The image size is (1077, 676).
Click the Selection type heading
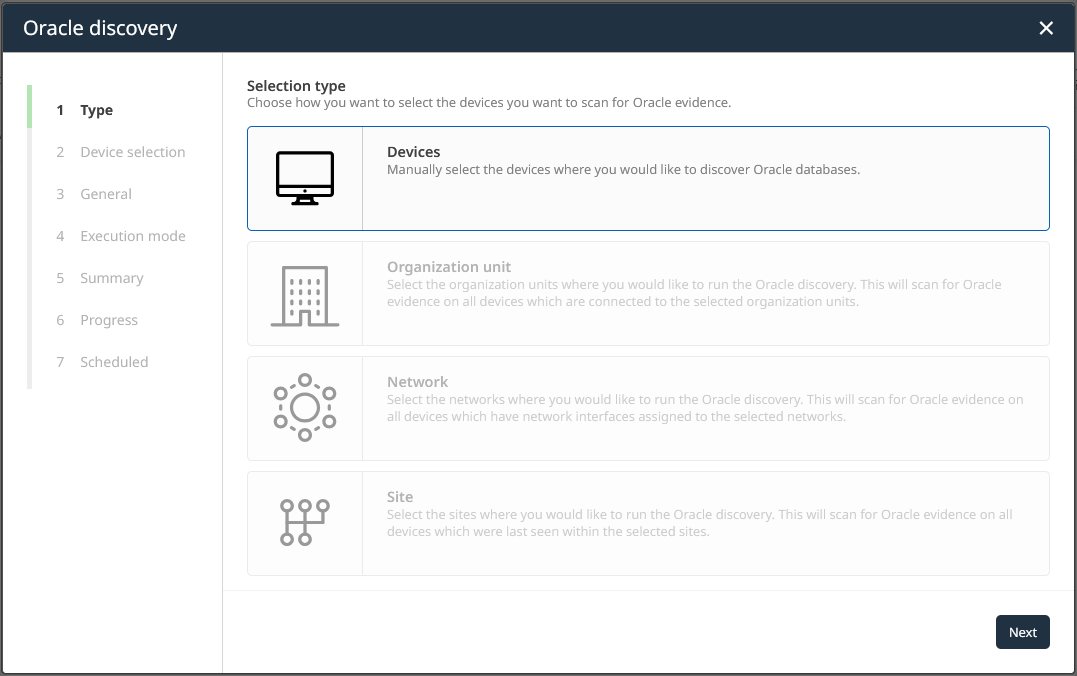(x=296, y=86)
